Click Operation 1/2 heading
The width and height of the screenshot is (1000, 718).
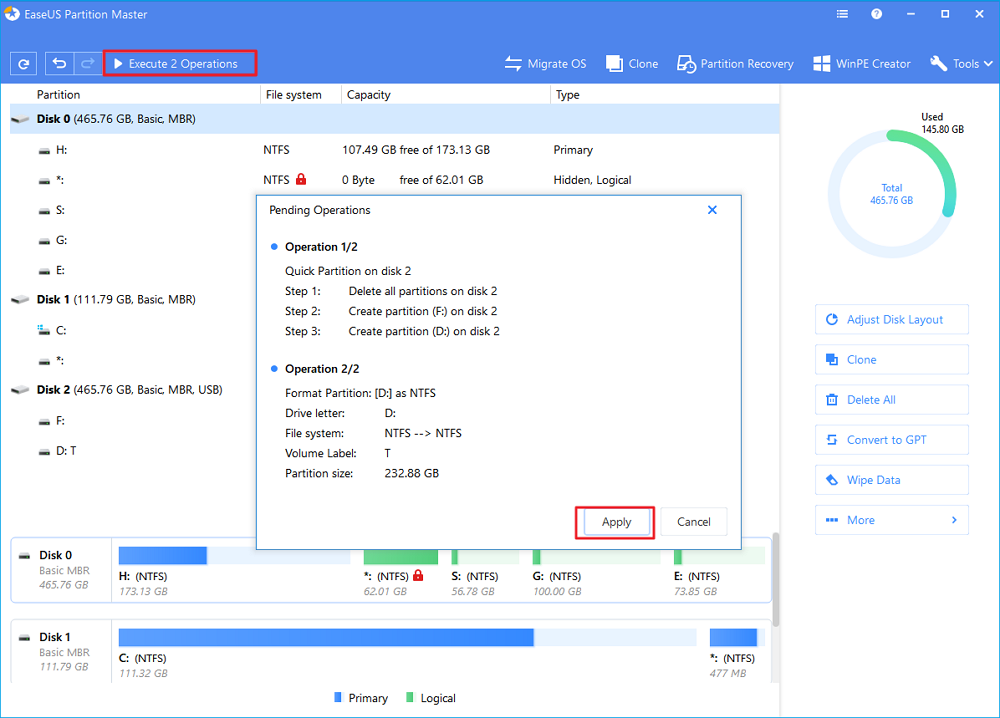point(321,247)
